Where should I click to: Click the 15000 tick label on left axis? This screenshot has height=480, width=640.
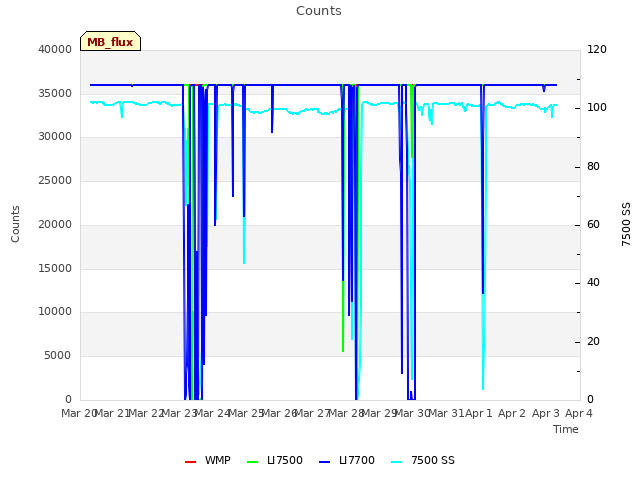tap(55, 269)
